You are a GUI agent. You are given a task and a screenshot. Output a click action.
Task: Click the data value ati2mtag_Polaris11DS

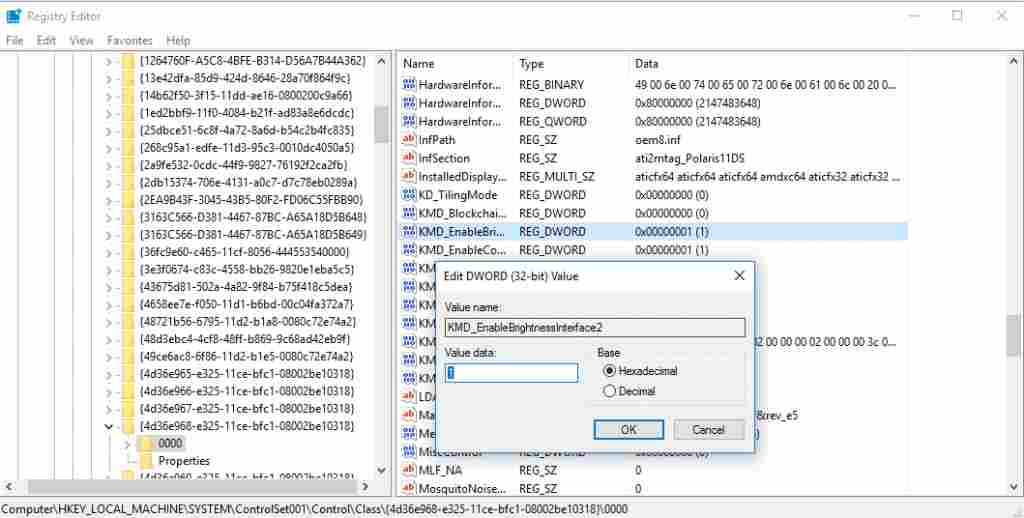690,158
